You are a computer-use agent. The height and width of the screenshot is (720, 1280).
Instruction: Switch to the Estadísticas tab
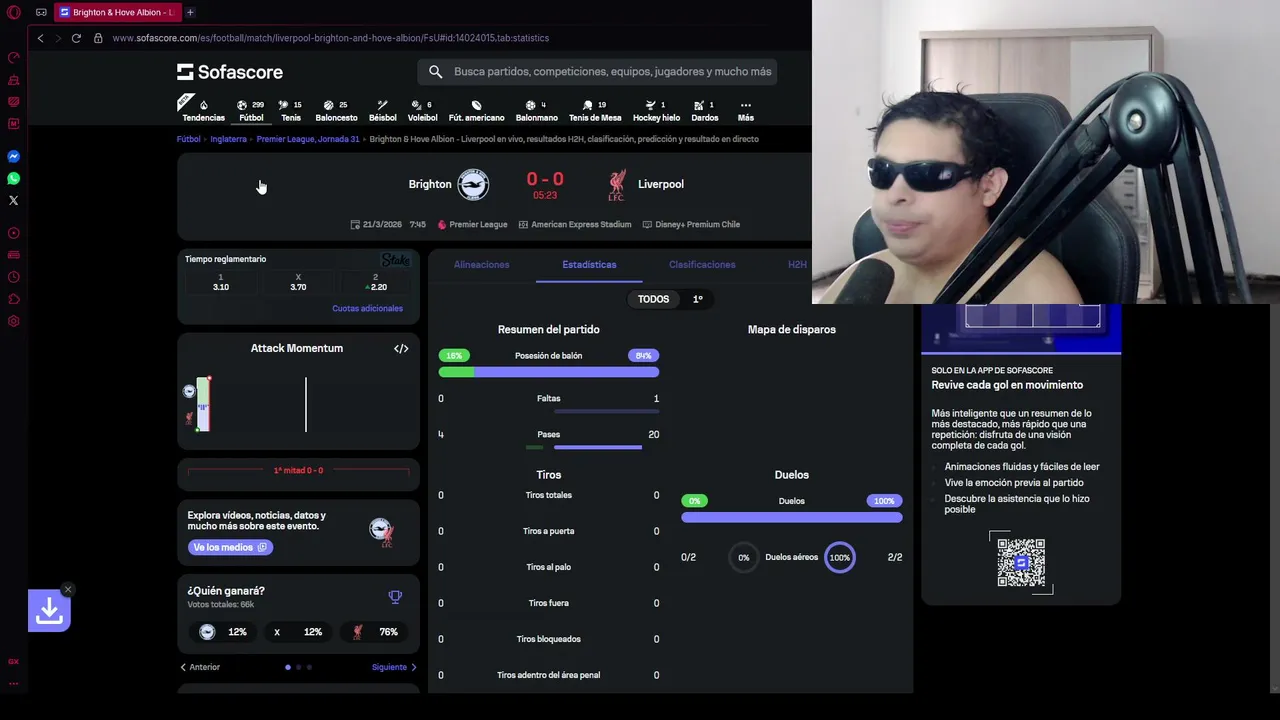click(x=589, y=265)
